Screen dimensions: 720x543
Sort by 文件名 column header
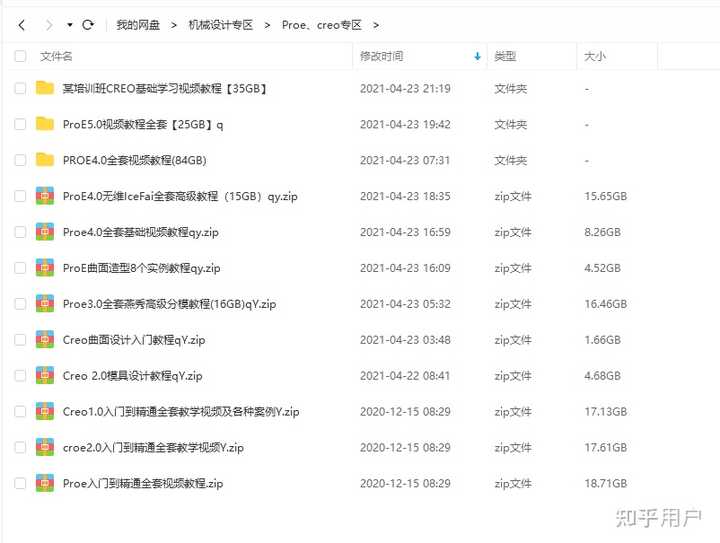pyautogui.click(x=56, y=56)
